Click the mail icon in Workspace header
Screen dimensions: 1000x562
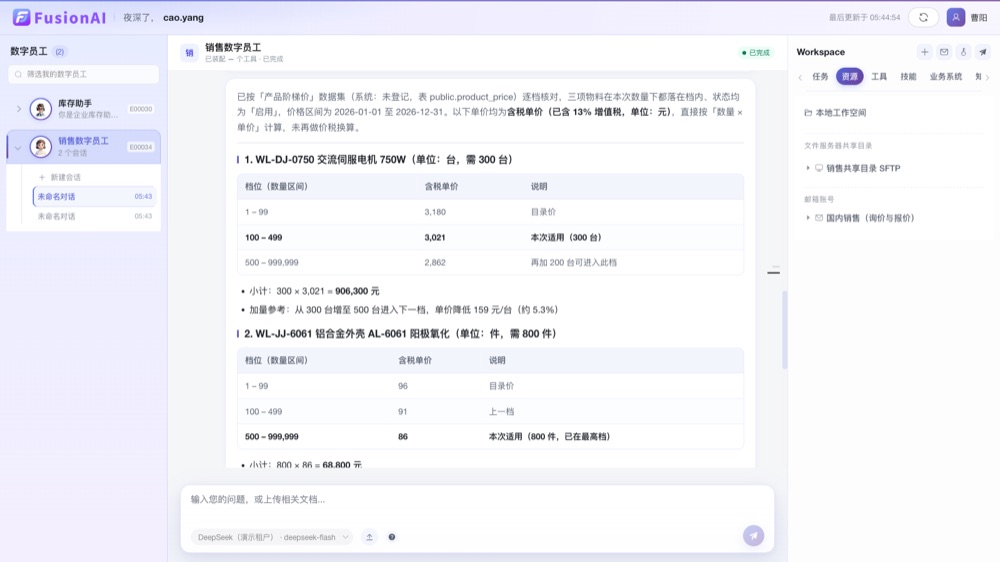point(944,52)
